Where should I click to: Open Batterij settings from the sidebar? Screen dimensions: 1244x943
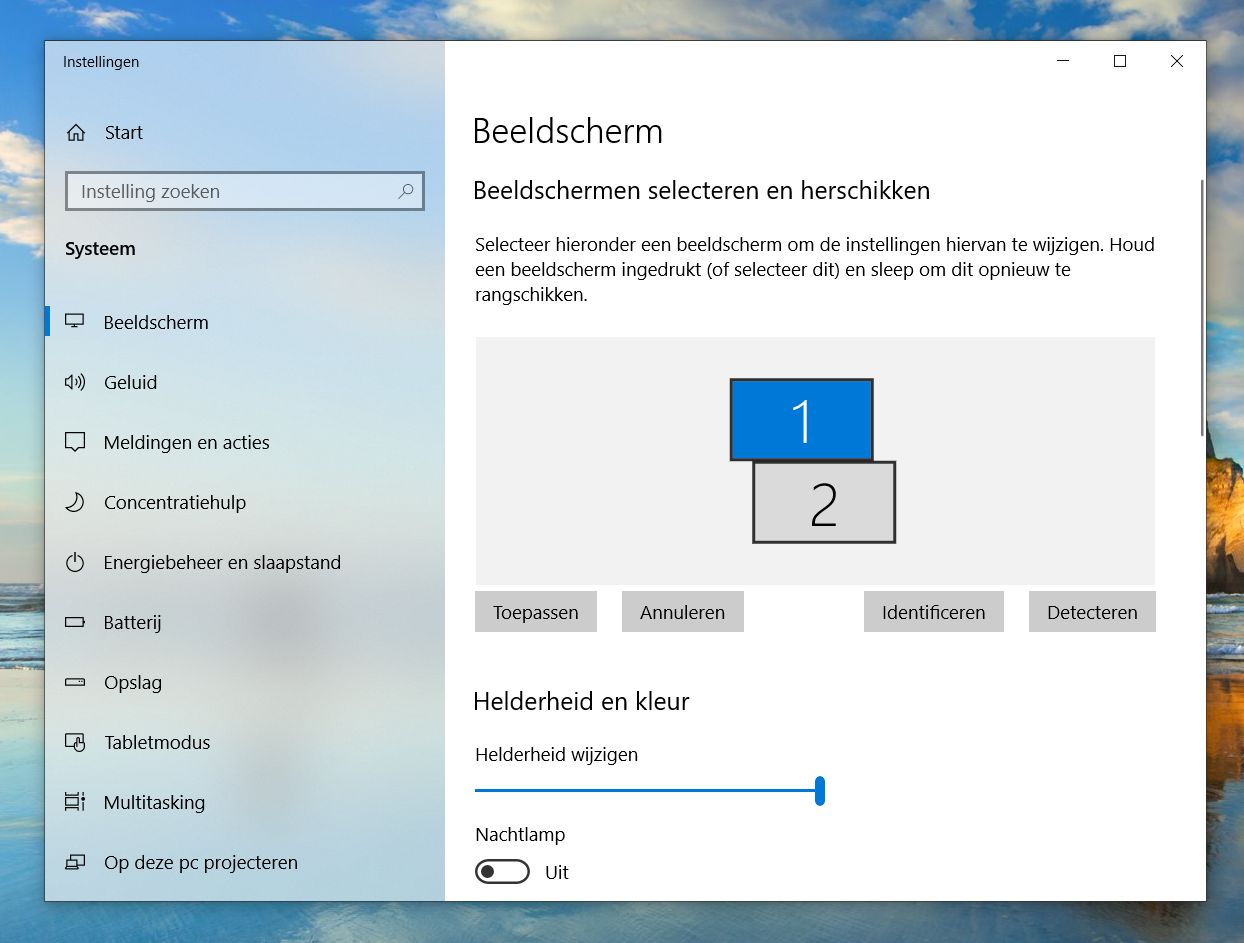[75, 622]
